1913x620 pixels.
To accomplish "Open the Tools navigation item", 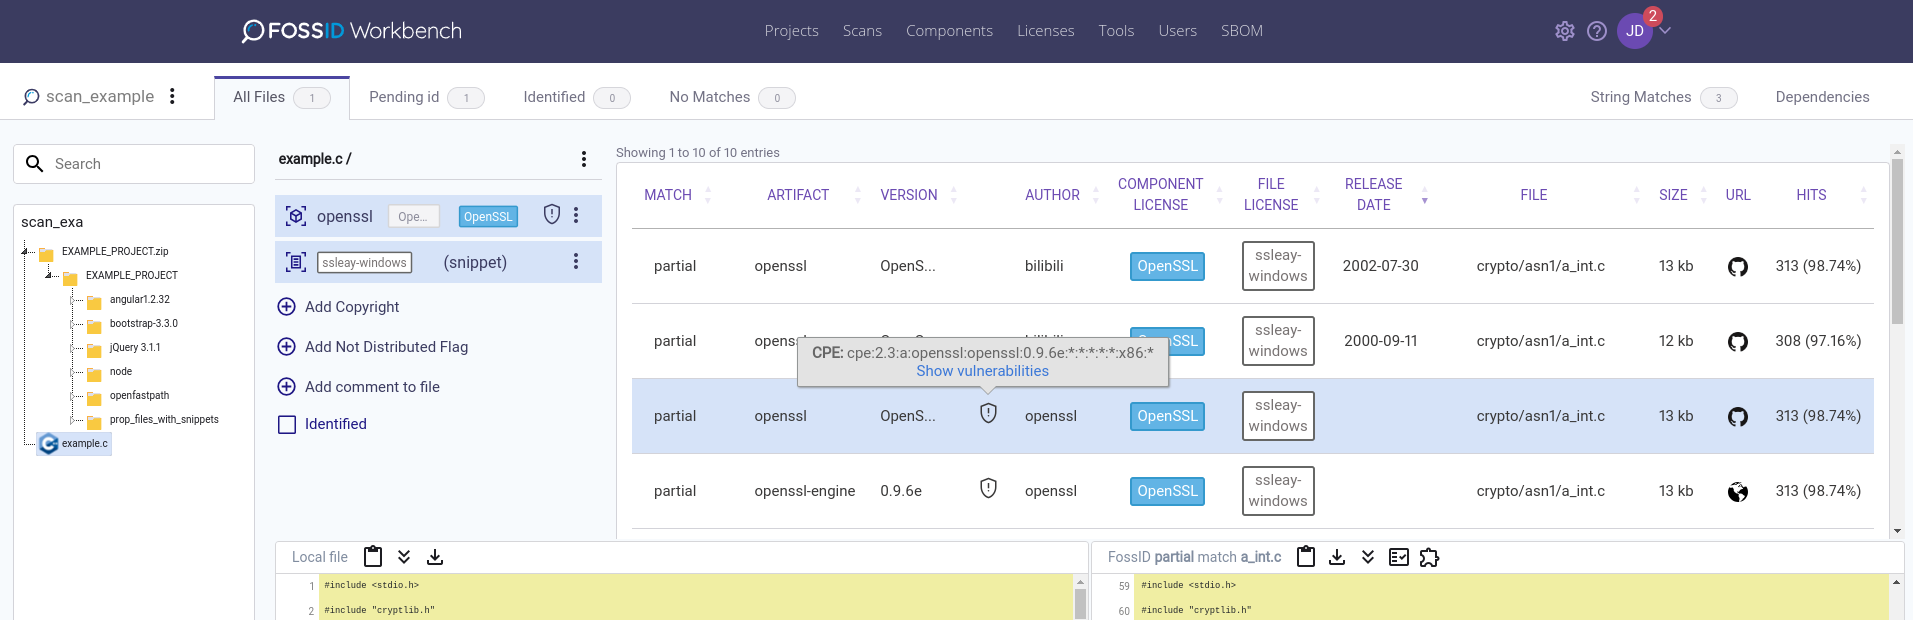I will (x=1116, y=31).
